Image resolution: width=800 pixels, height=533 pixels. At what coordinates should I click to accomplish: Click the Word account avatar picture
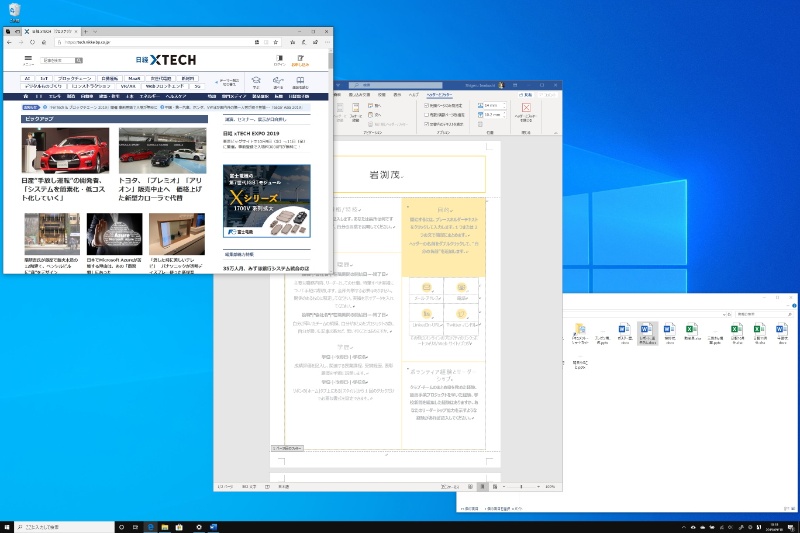click(501, 85)
